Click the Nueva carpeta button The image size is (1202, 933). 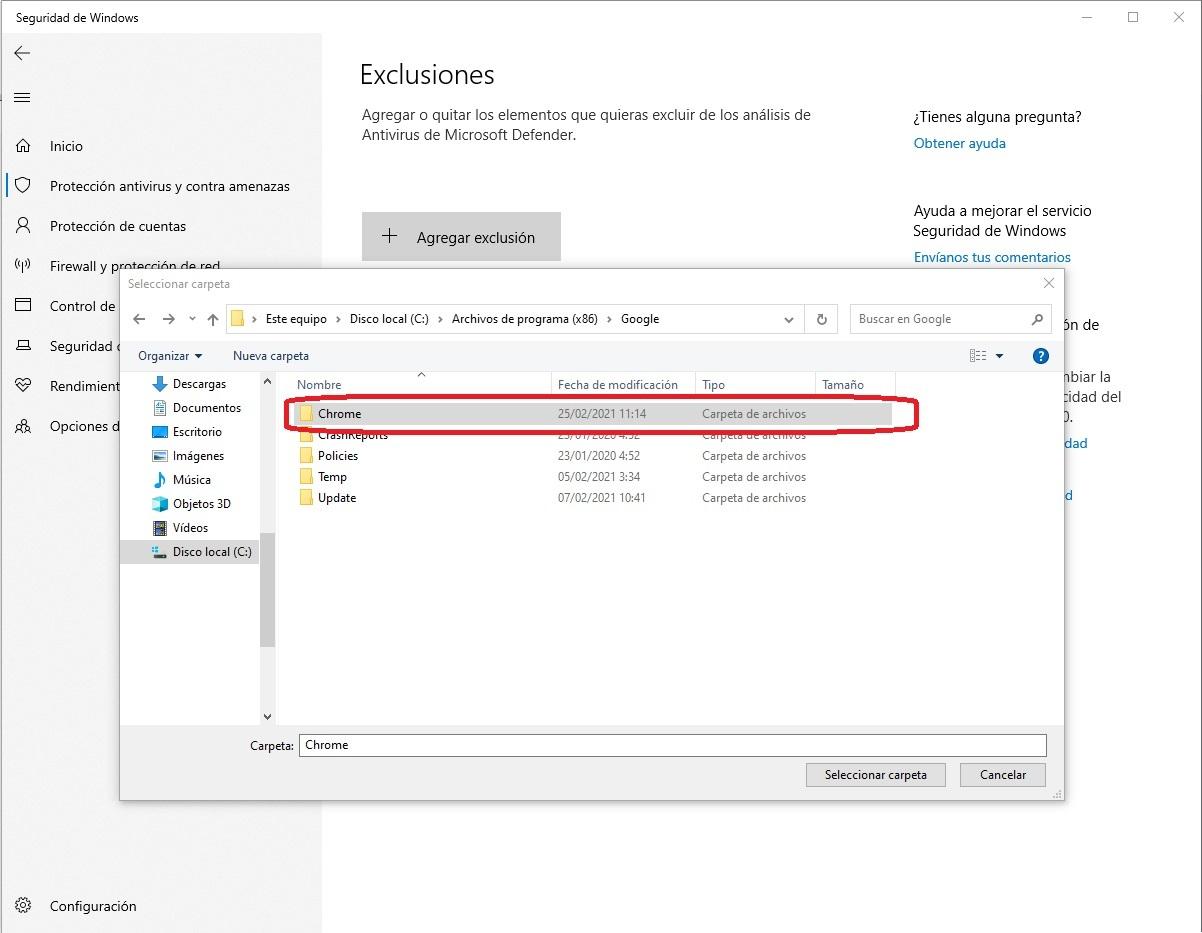(270, 356)
